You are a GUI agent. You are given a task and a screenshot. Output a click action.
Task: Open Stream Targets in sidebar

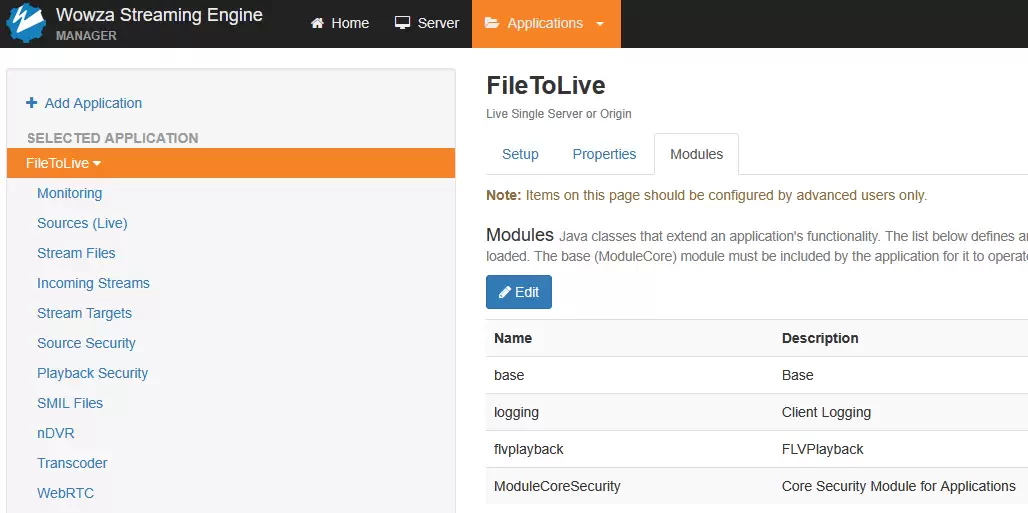85,314
